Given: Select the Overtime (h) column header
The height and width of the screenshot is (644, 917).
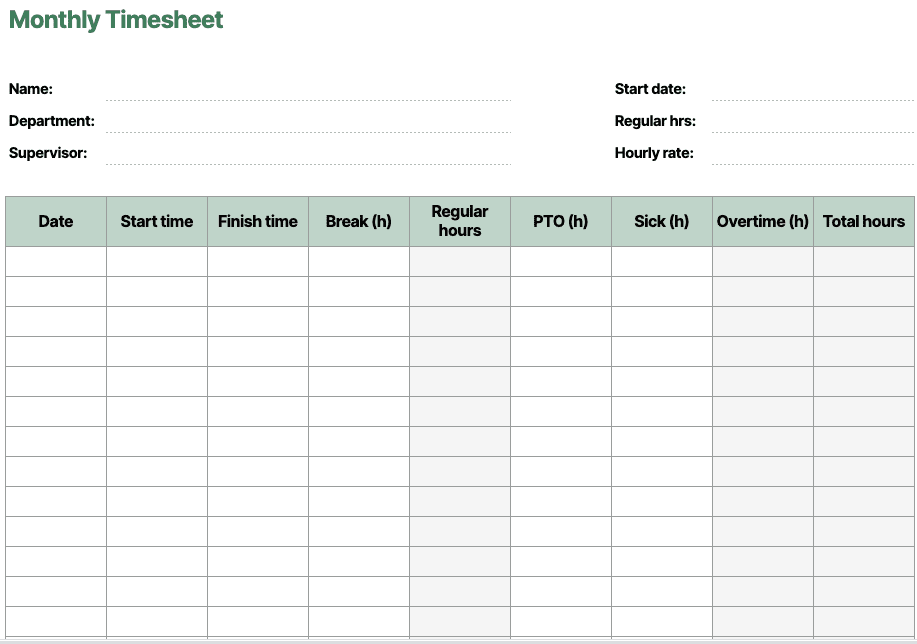Looking at the screenshot, I should click(763, 221).
